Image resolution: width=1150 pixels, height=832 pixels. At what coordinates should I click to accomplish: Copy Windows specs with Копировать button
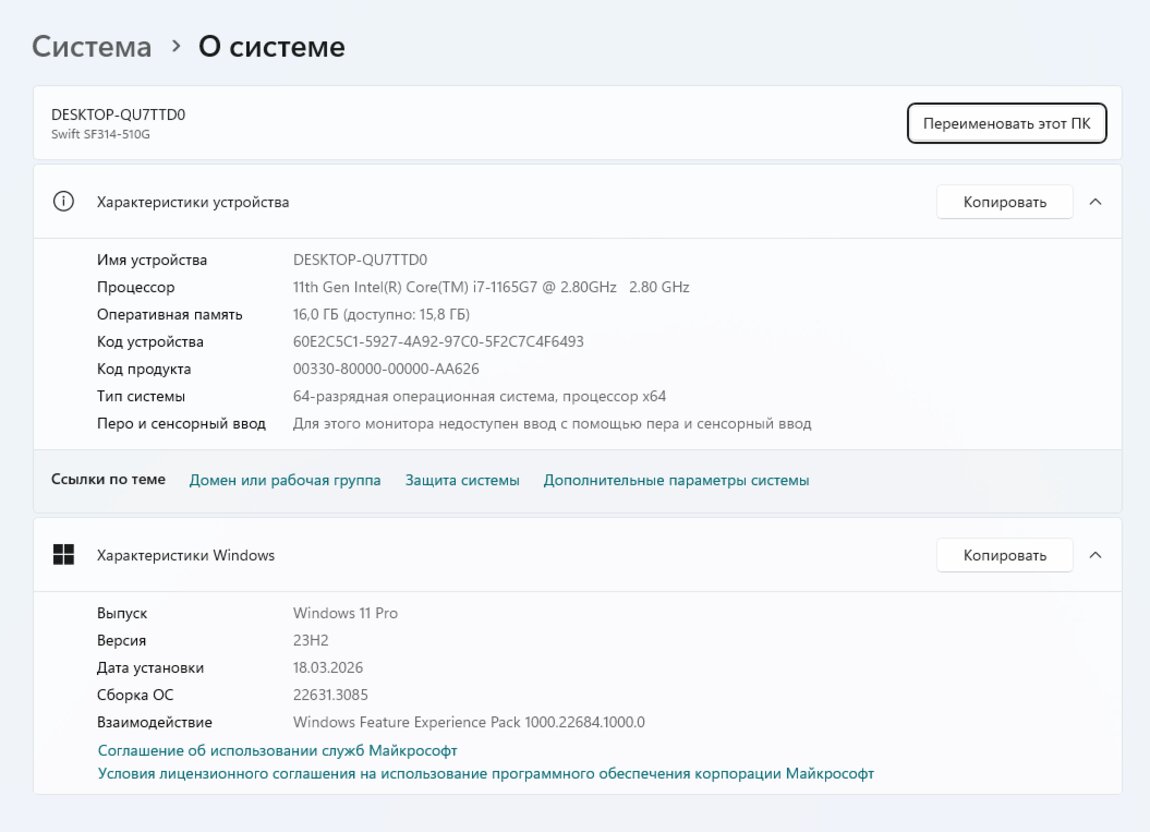pos(1004,555)
